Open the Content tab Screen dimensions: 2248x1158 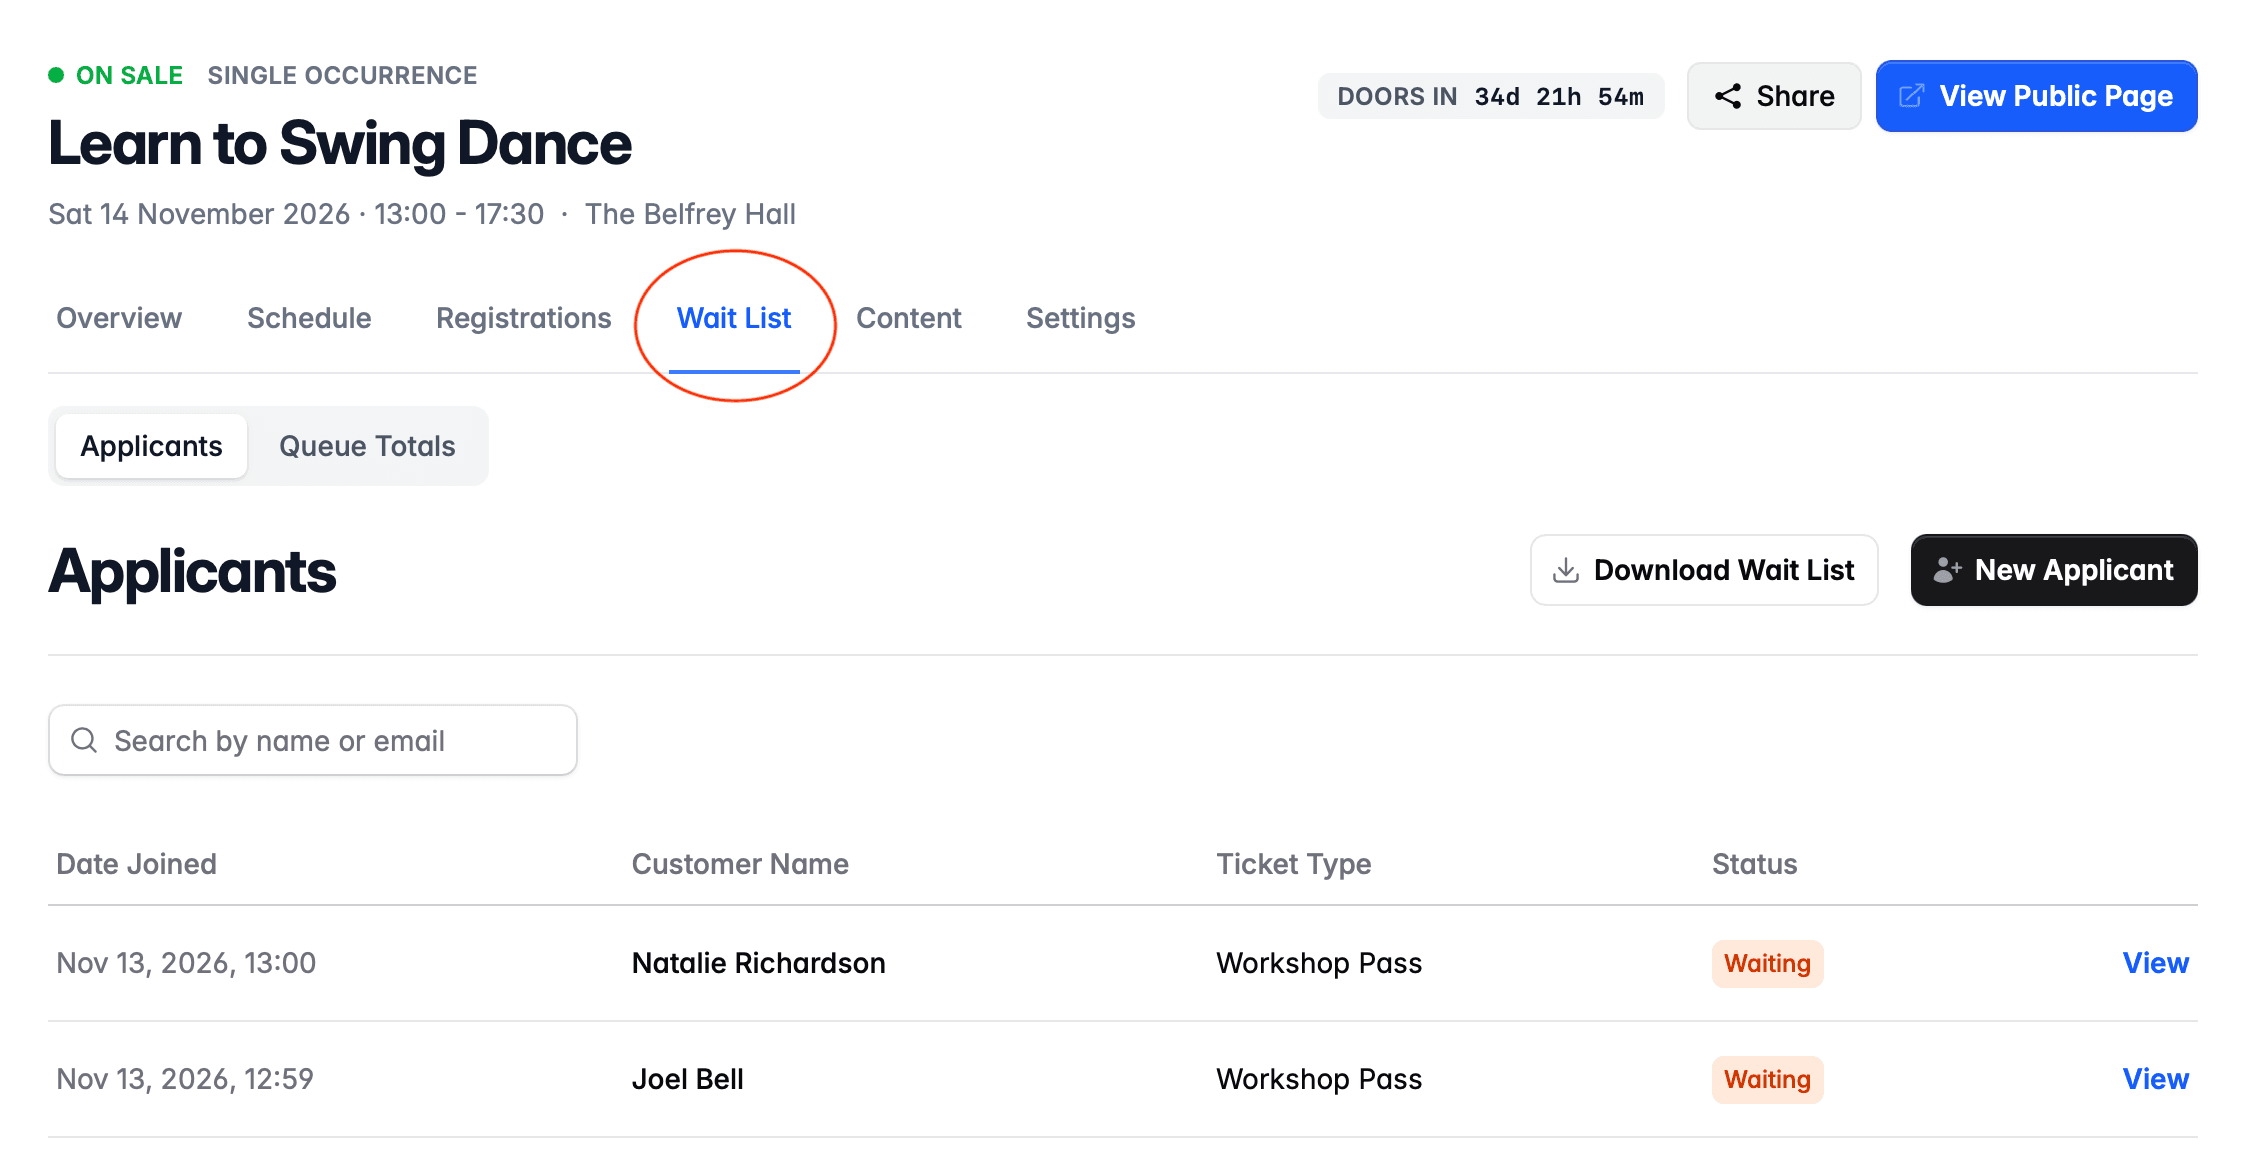pyautogui.click(x=909, y=318)
